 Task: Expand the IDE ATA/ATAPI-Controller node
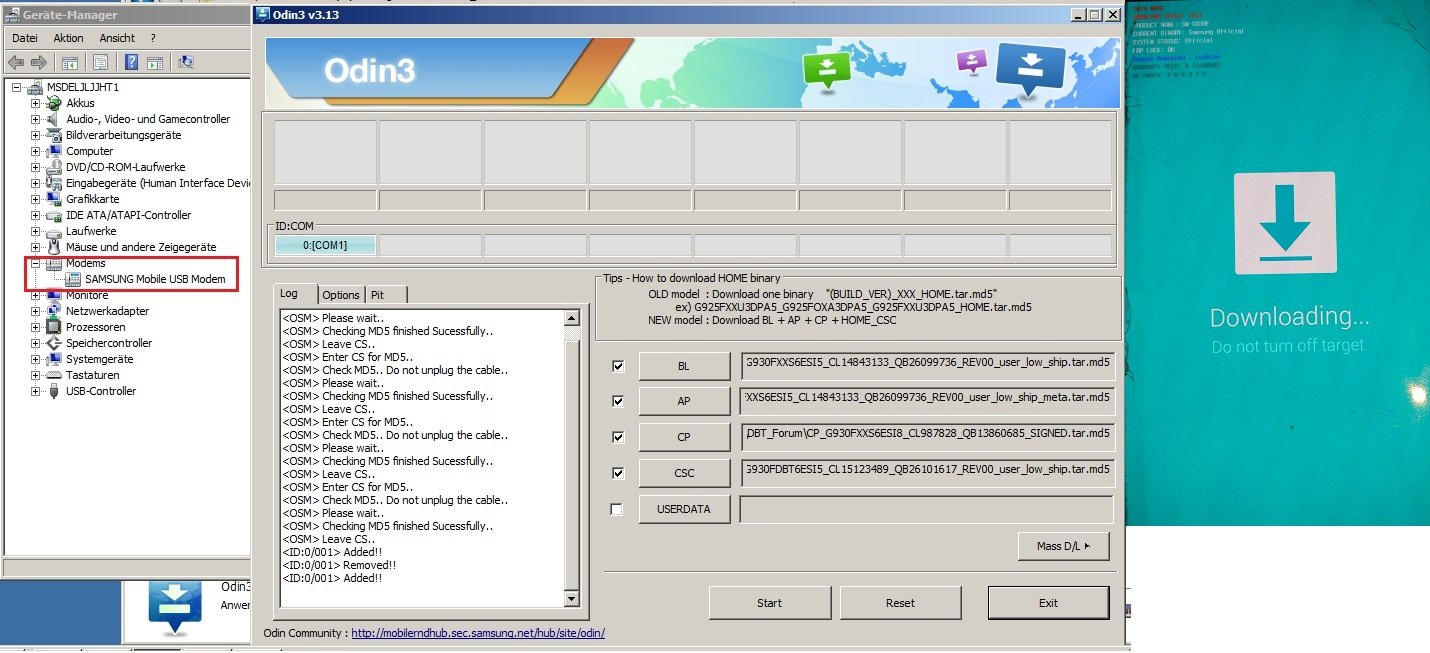tap(36, 215)
